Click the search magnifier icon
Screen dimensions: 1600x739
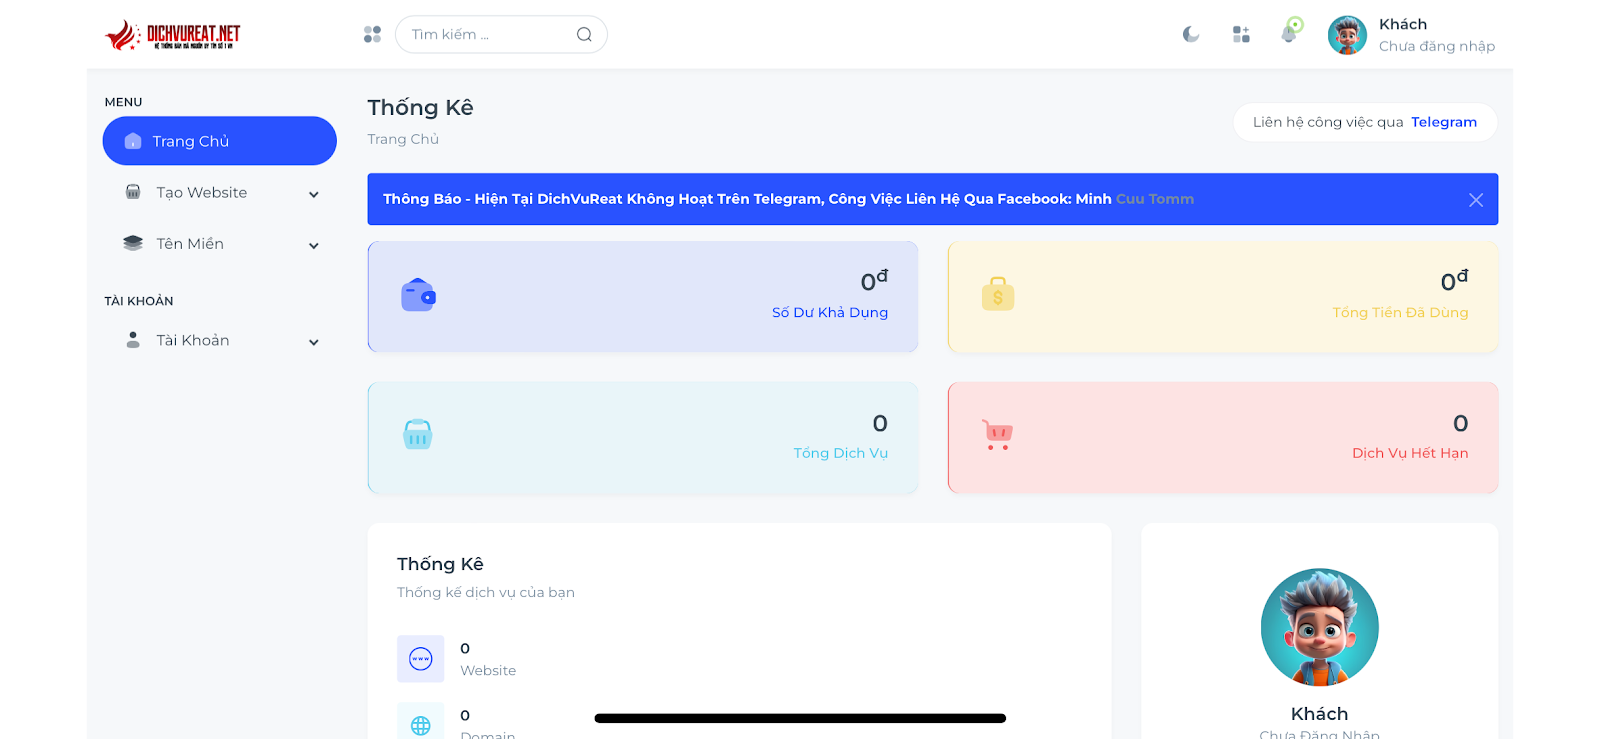click(584, 35)
